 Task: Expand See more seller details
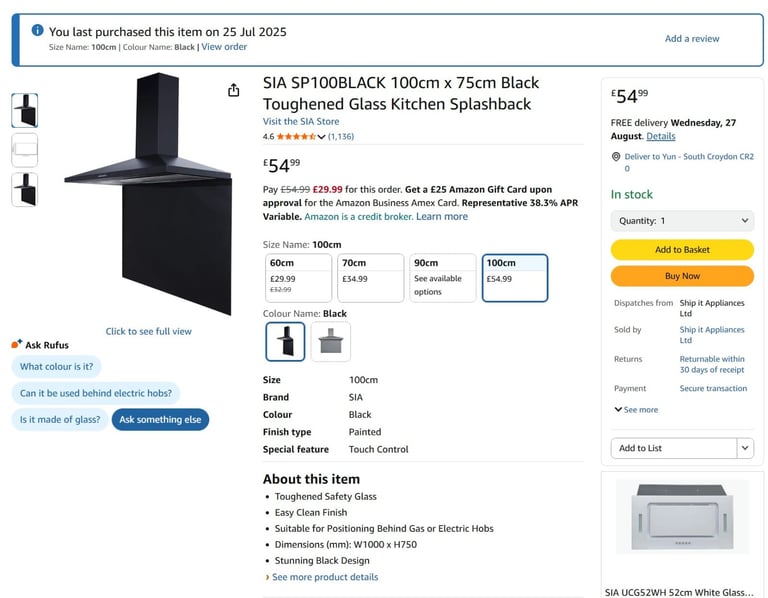coord(636,409)
